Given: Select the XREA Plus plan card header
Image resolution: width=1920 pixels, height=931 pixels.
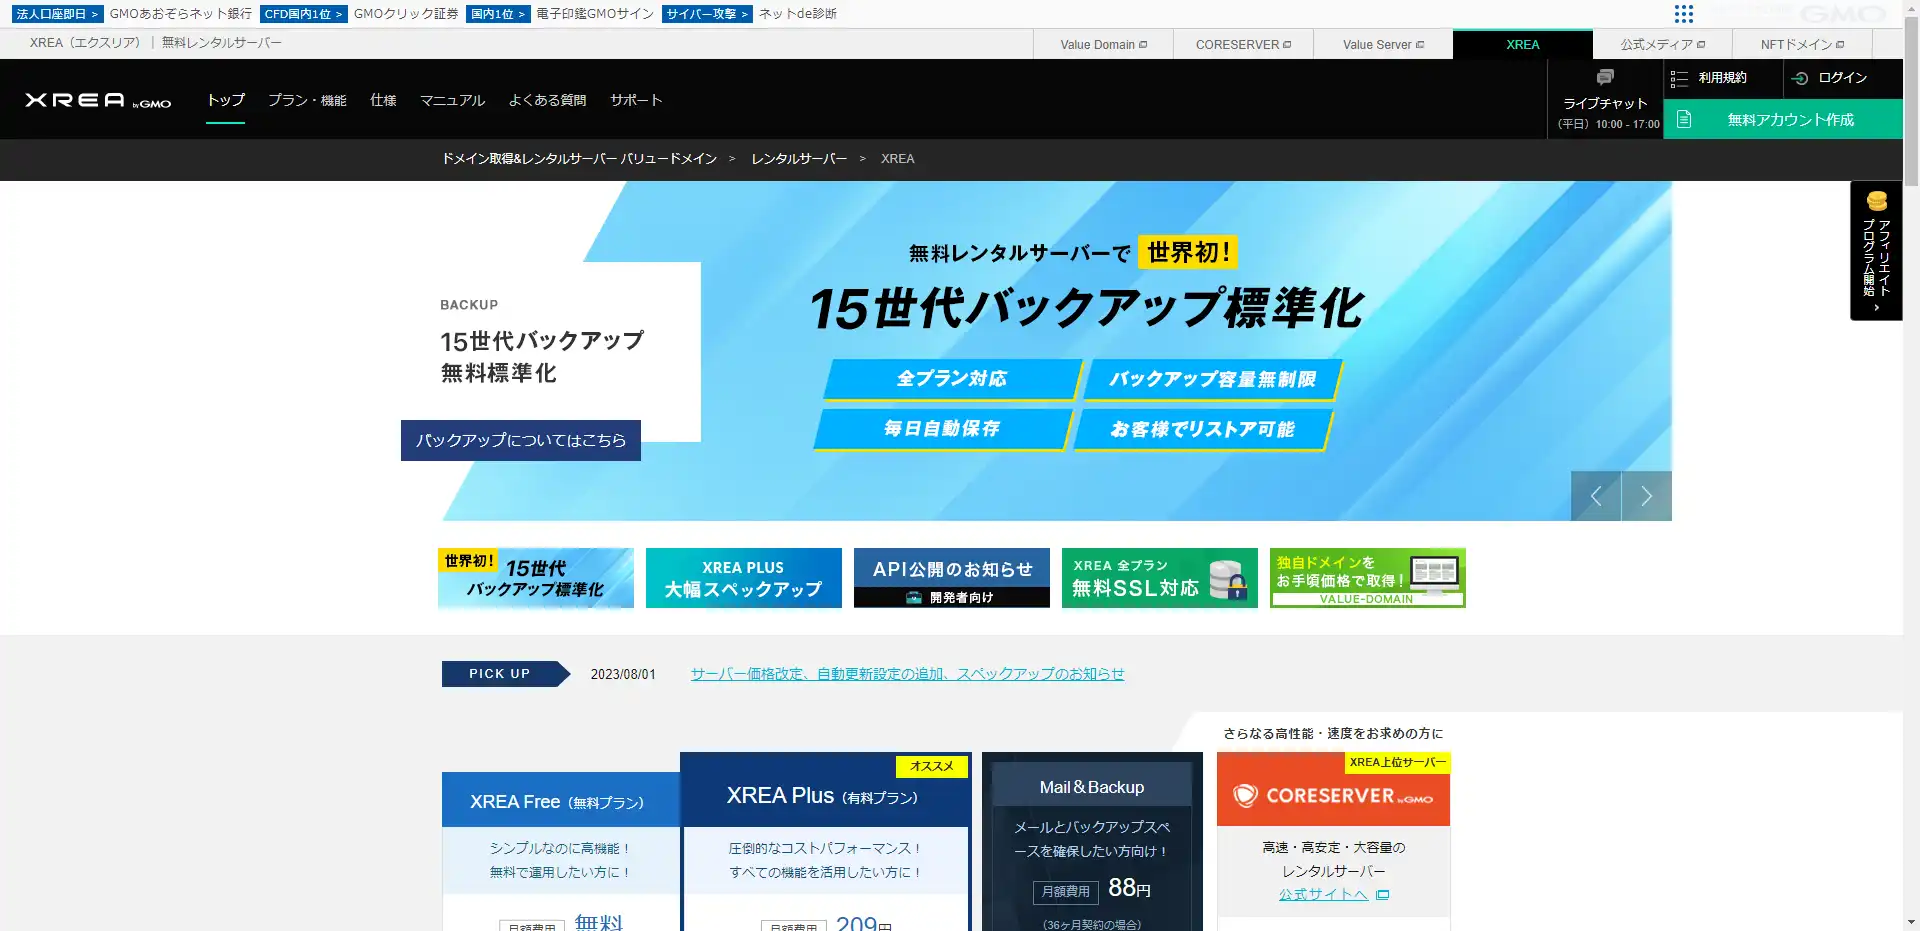Looking at the screenshot, I should [826, 790].
